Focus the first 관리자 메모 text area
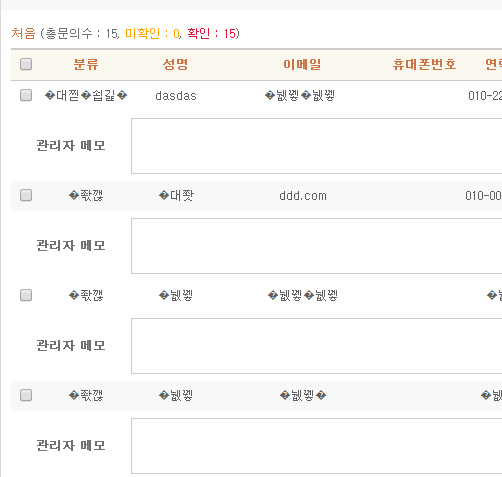This screenshot has width=502, height=477. (317, 146)
